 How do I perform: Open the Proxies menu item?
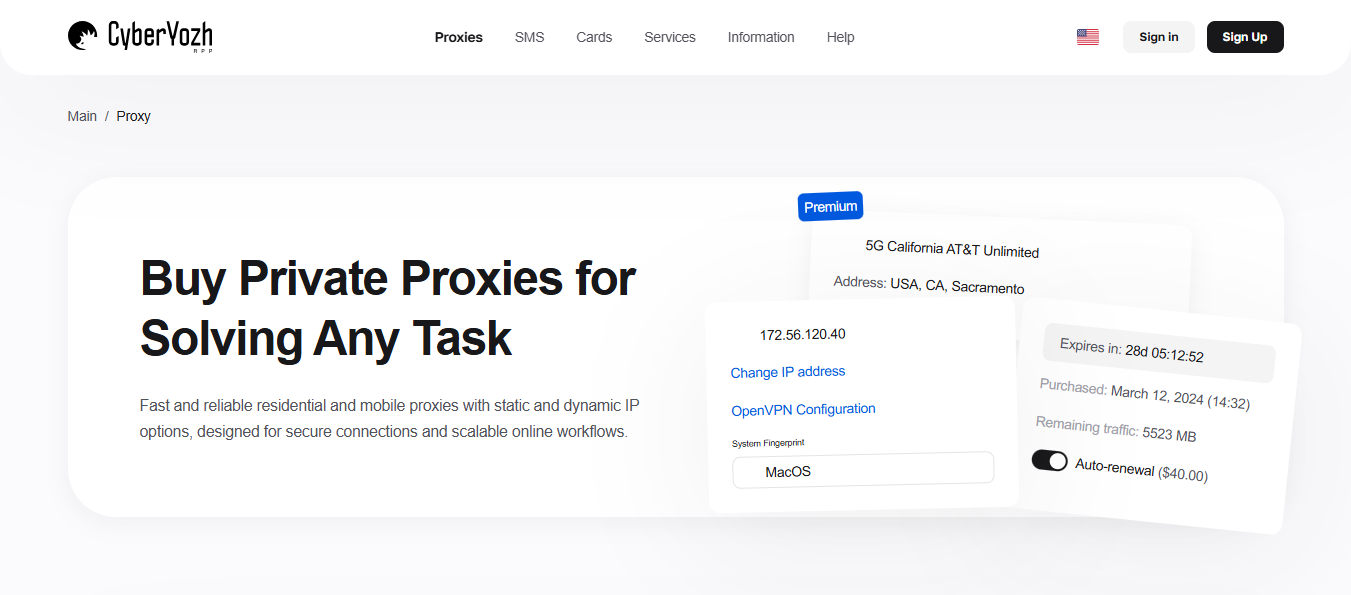(x=458, y=37)
